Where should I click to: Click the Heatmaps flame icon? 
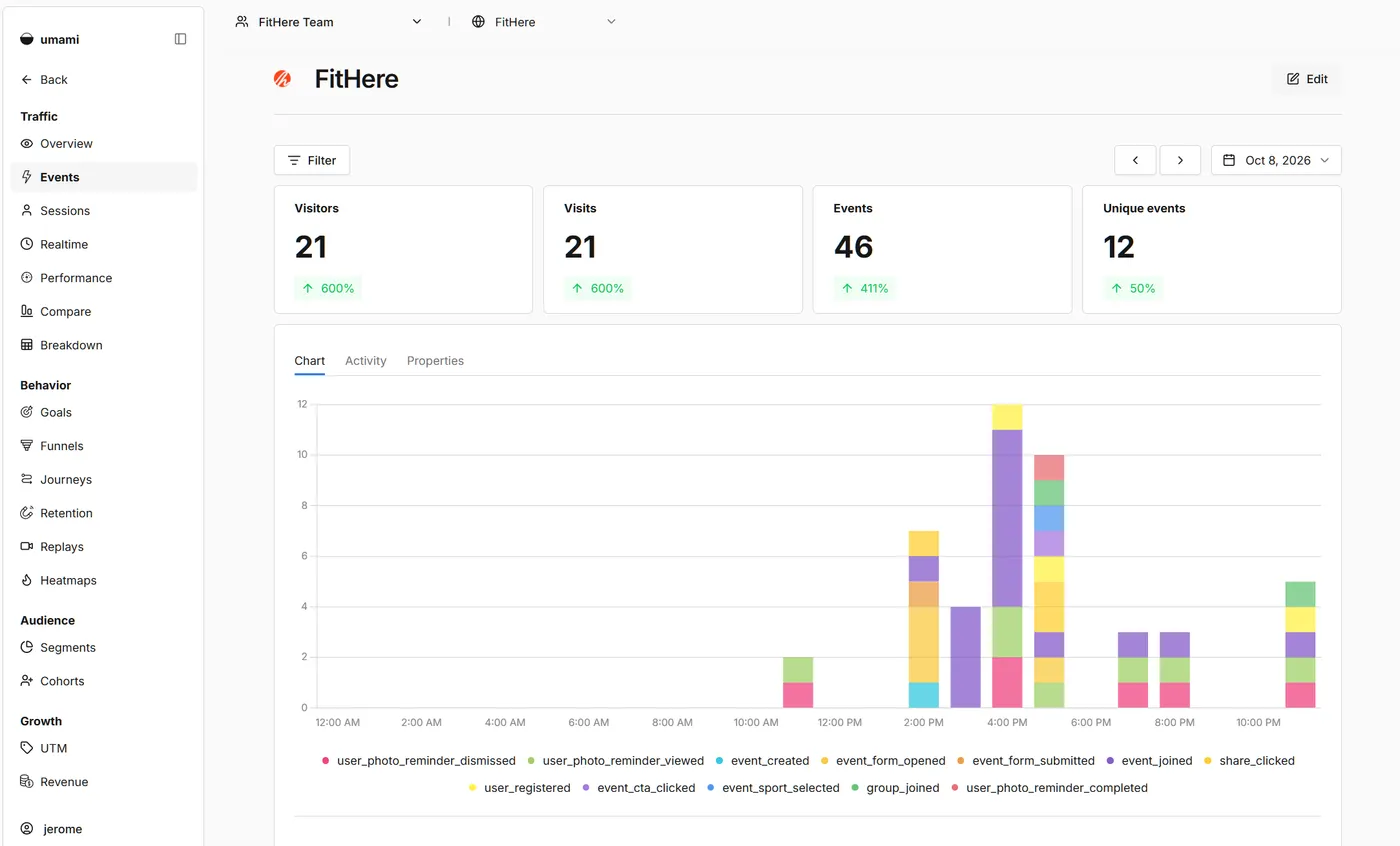coord(27,580)
